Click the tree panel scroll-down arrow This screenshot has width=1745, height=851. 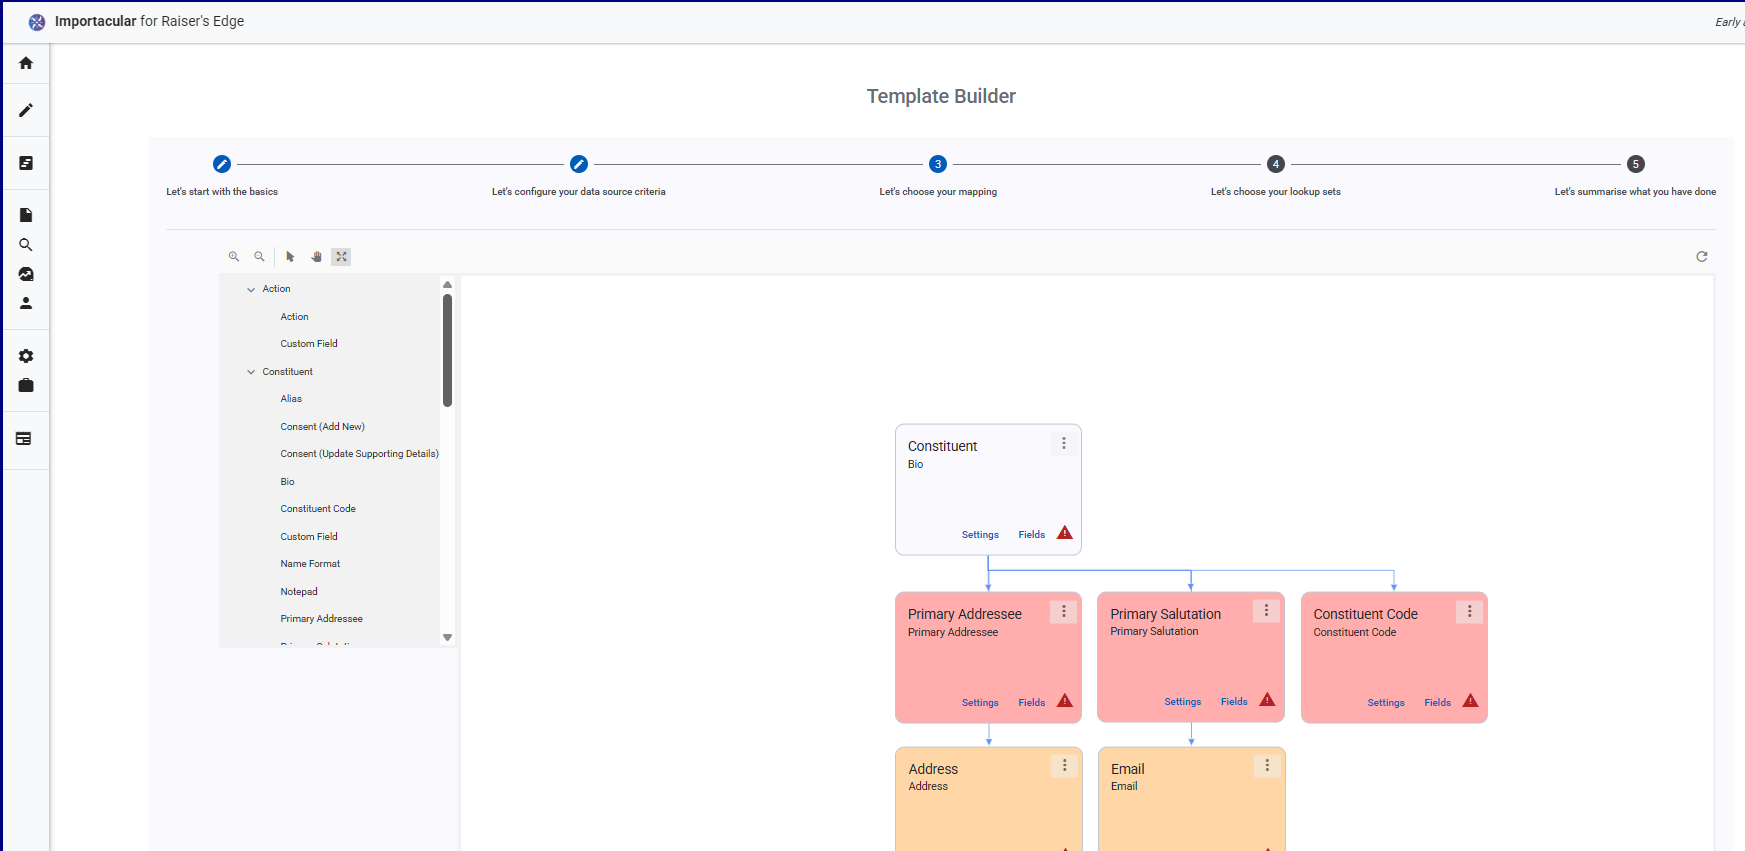[x=447, y=637]
